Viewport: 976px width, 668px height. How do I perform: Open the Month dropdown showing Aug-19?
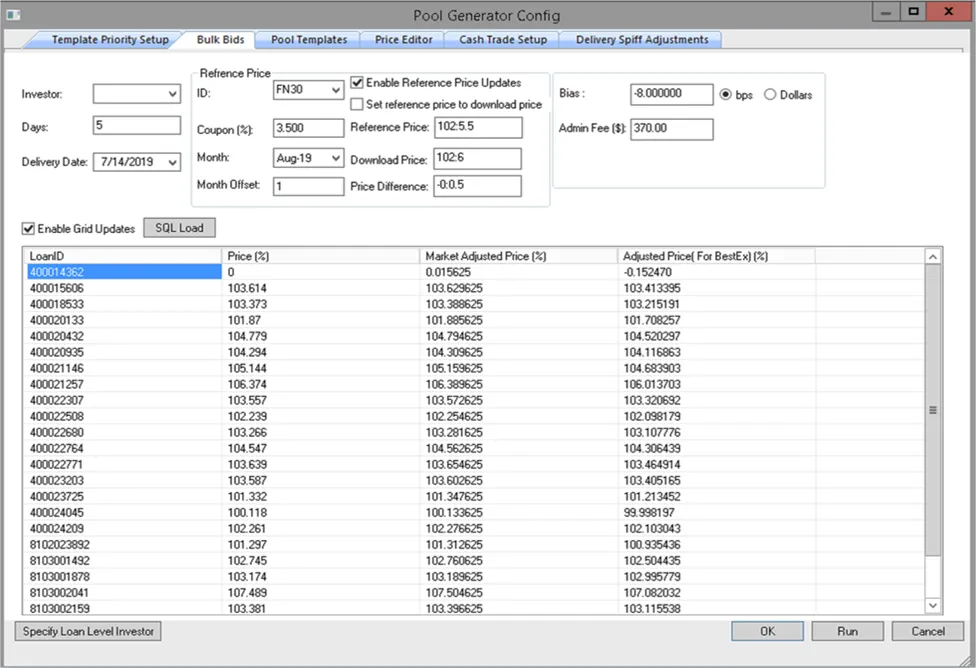[x=334, y=157]
